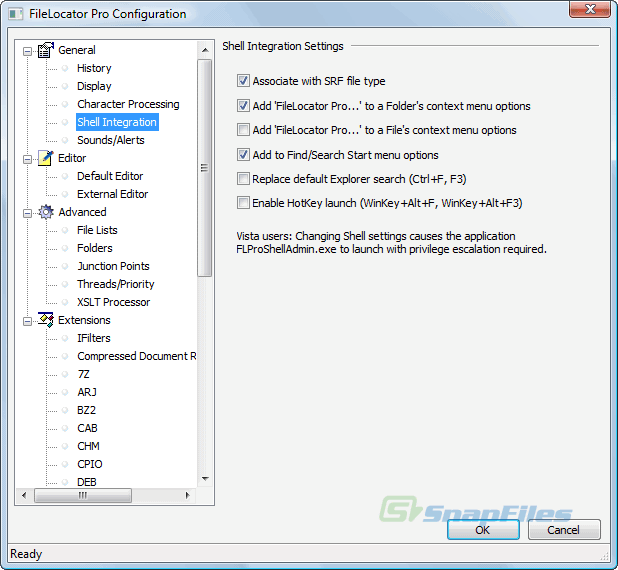Collapse the General tree node
This screenshot has width=618, height=570.
click(27, 51)
